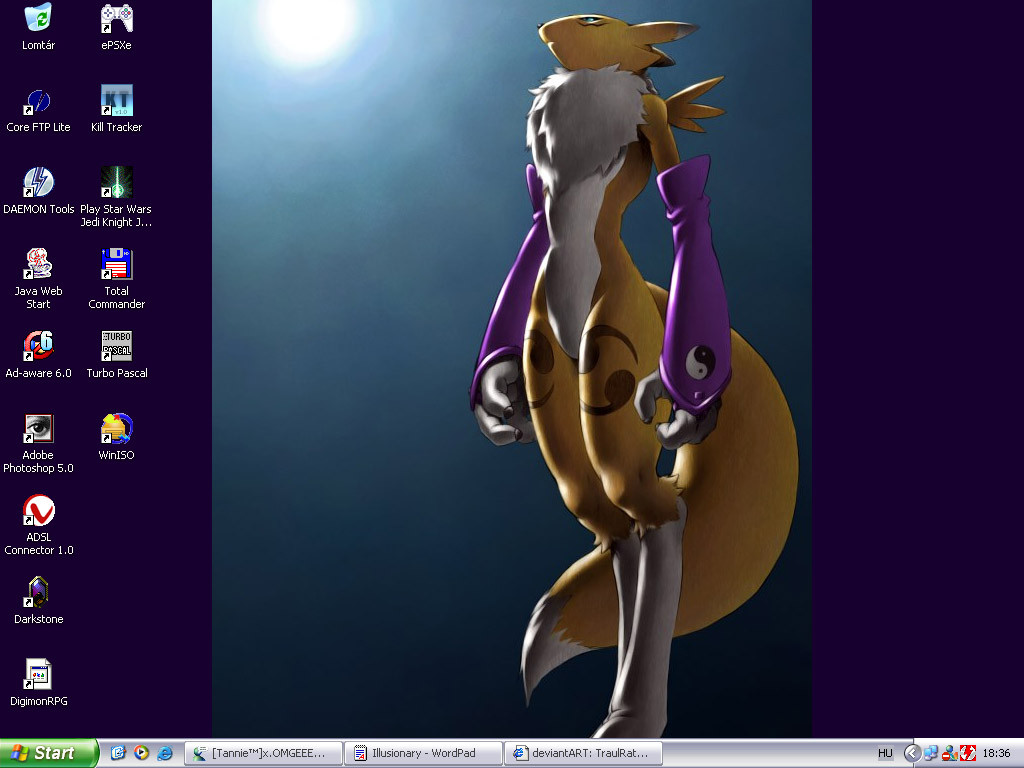Image resolution: width=1024 pixels, height=768 pixels.
Task: Click Play Star Wars Jedi Knight shortcut
Action: pyautogui.click(x=116, y=197)
